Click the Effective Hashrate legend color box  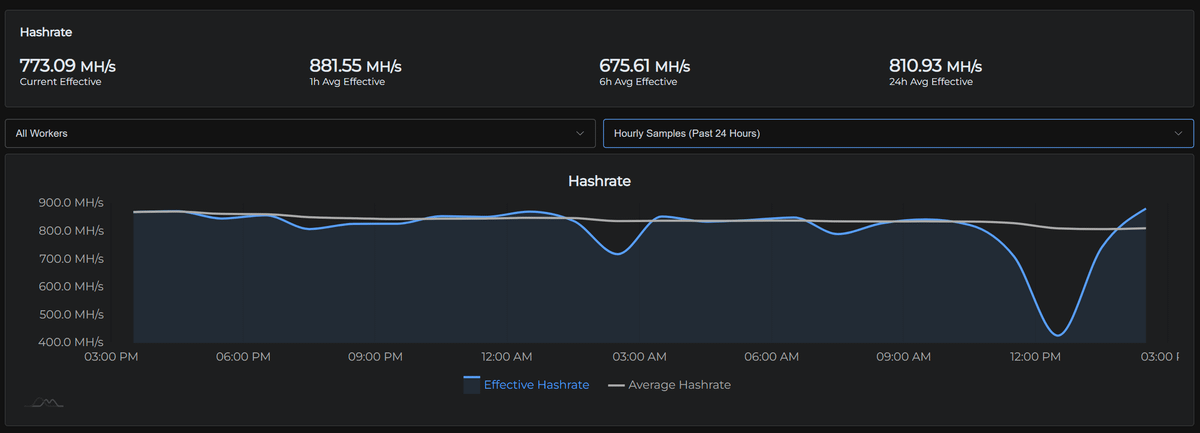471,385
